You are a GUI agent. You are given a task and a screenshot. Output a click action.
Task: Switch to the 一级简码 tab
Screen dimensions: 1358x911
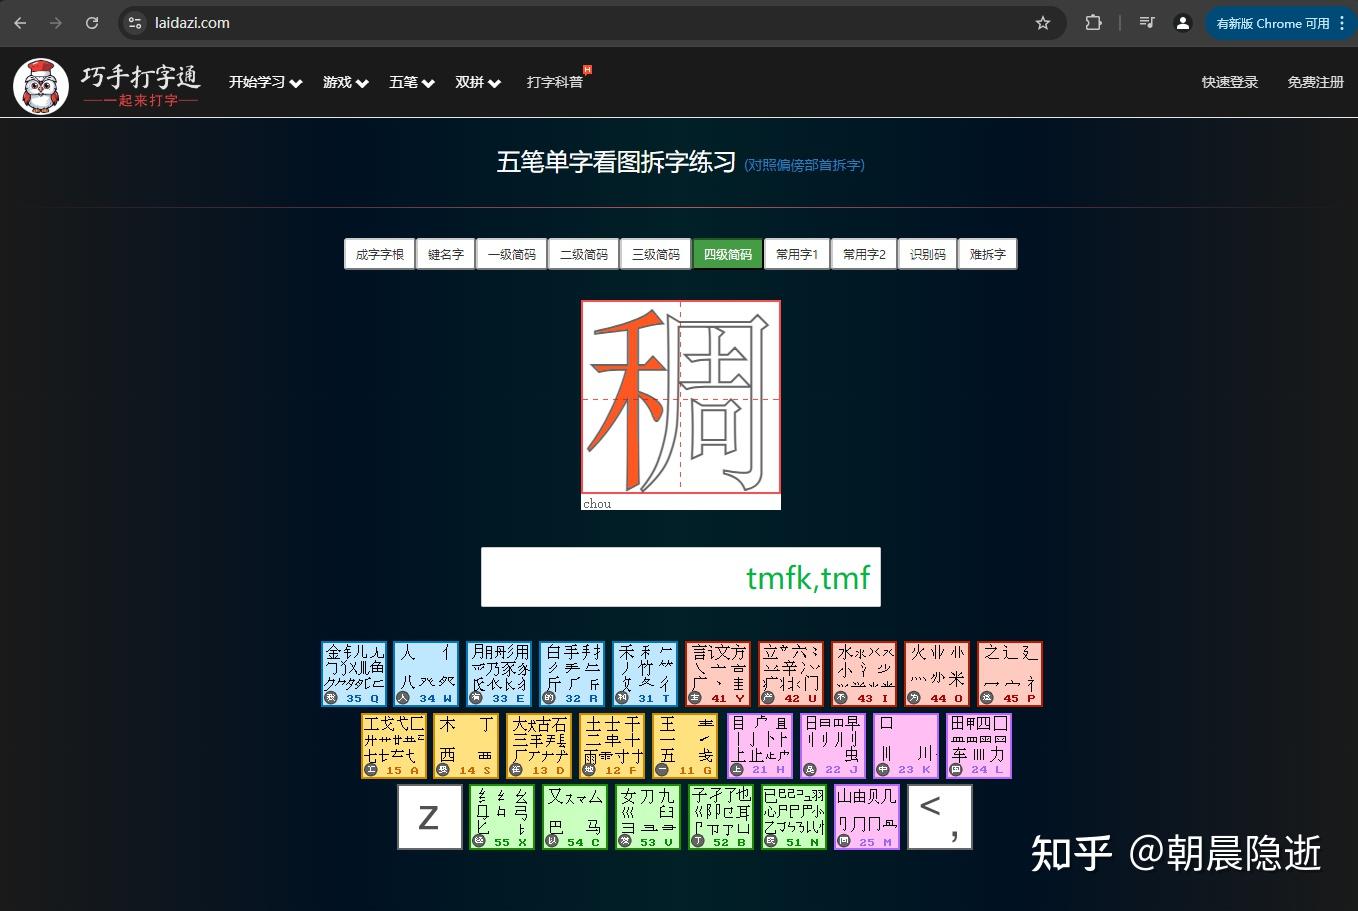512,254
